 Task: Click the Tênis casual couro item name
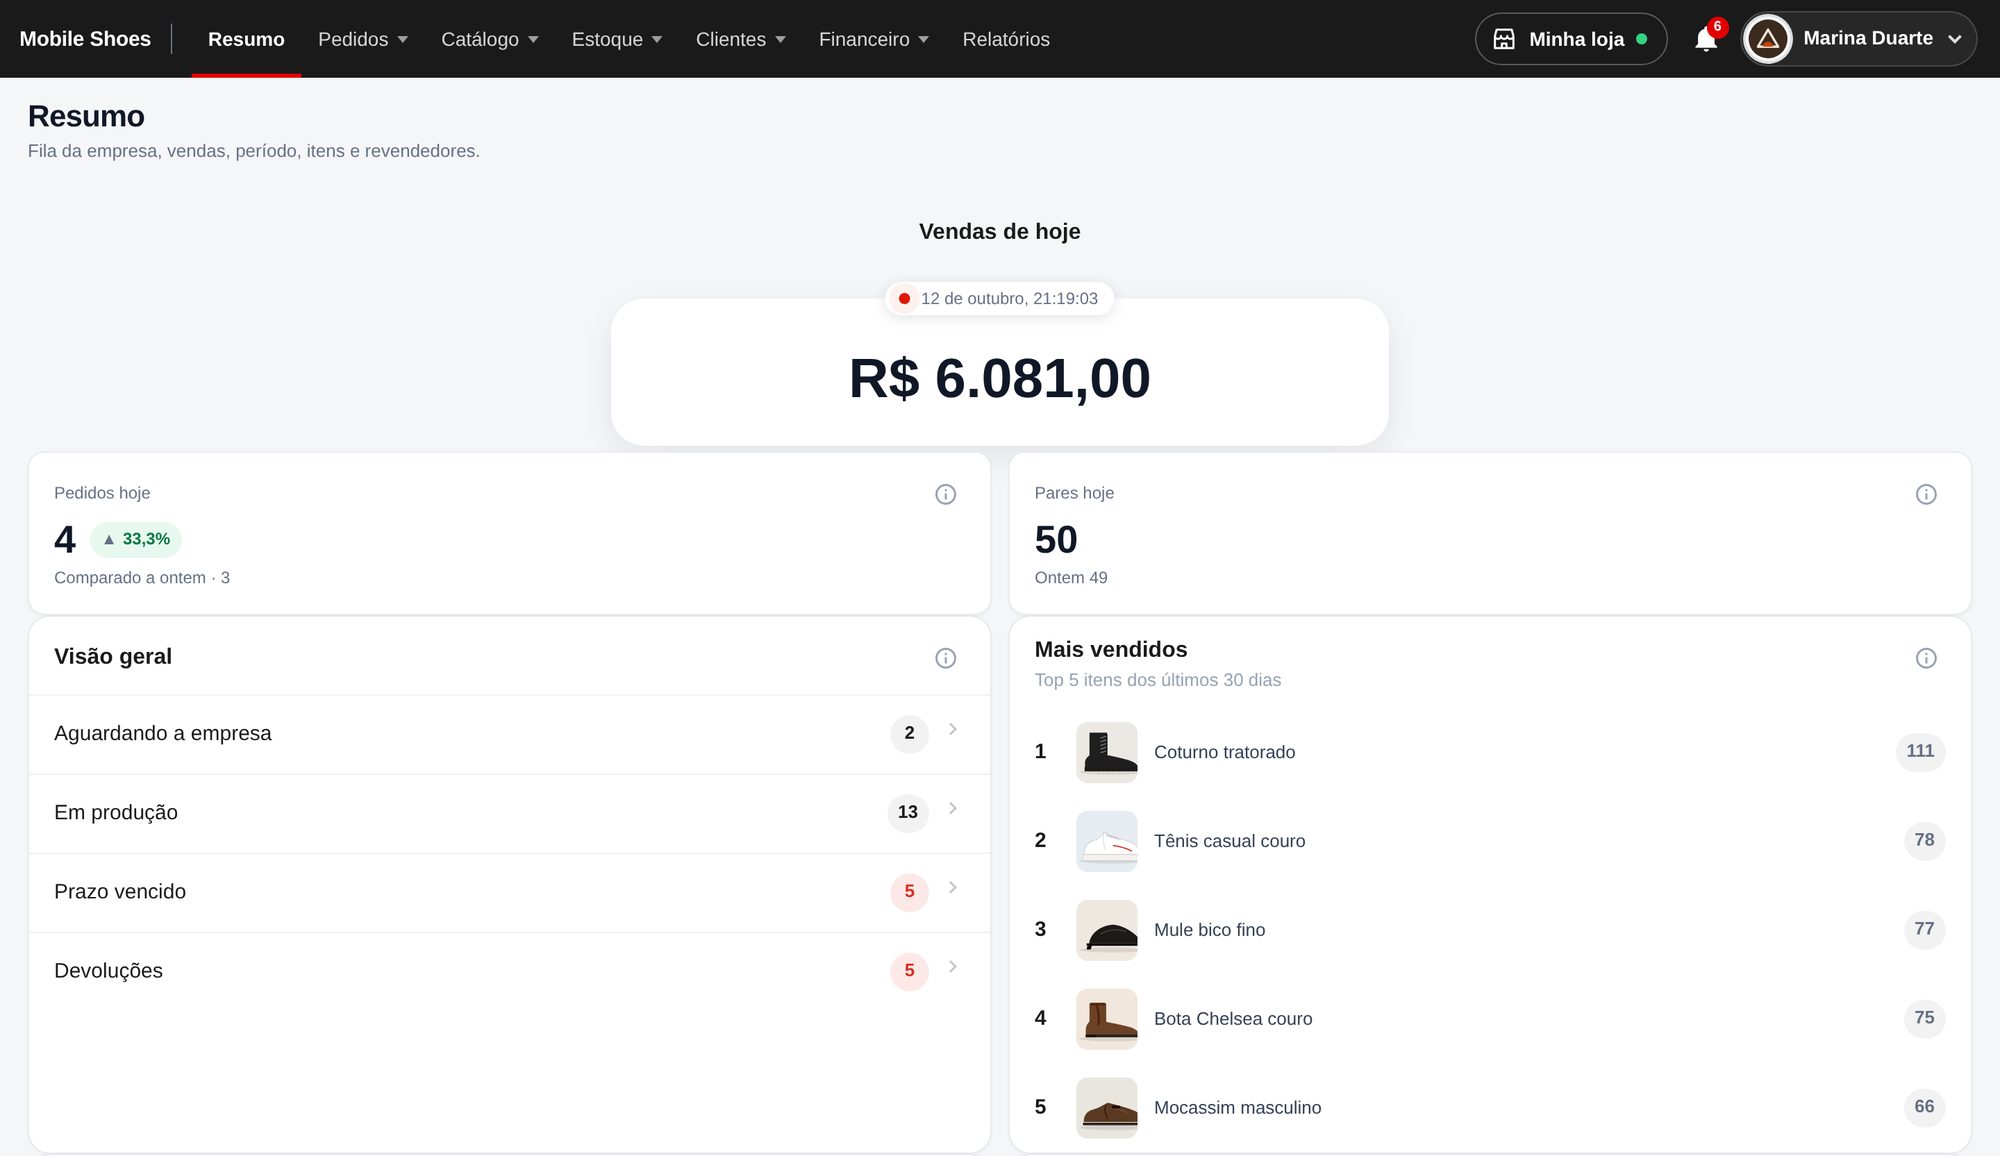[x=1229, y=841]
